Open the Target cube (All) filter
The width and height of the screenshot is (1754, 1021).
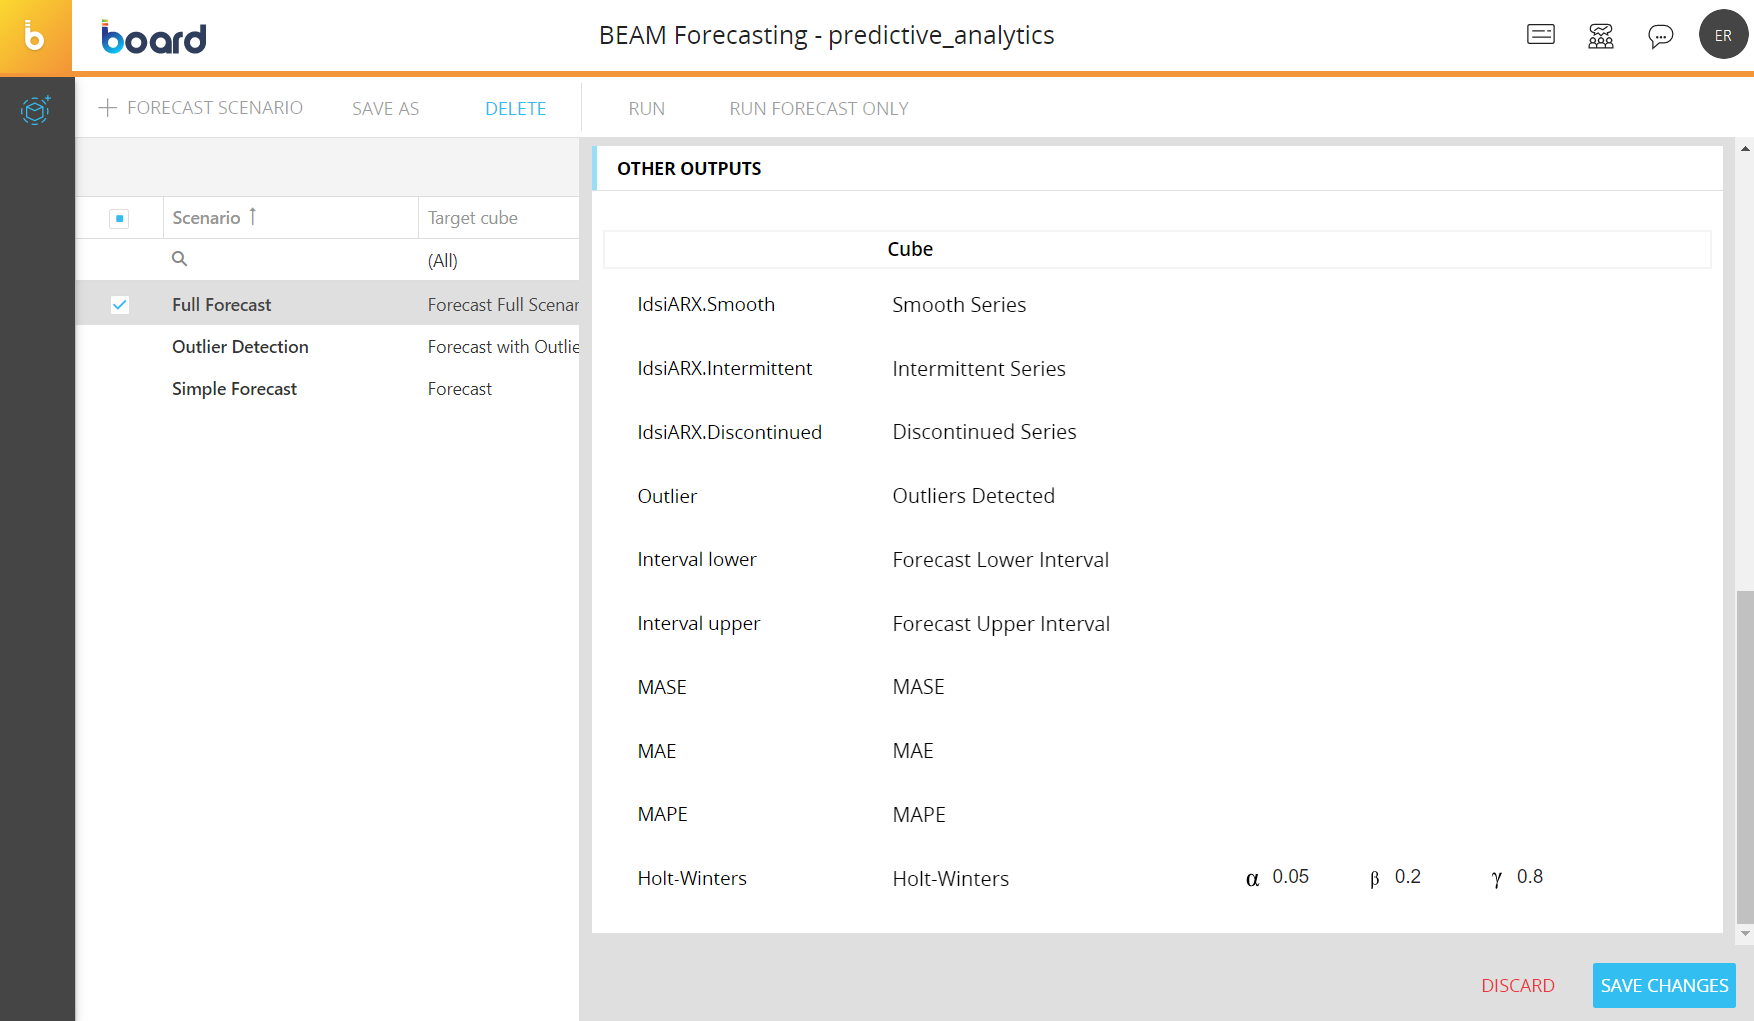point(443,261)
